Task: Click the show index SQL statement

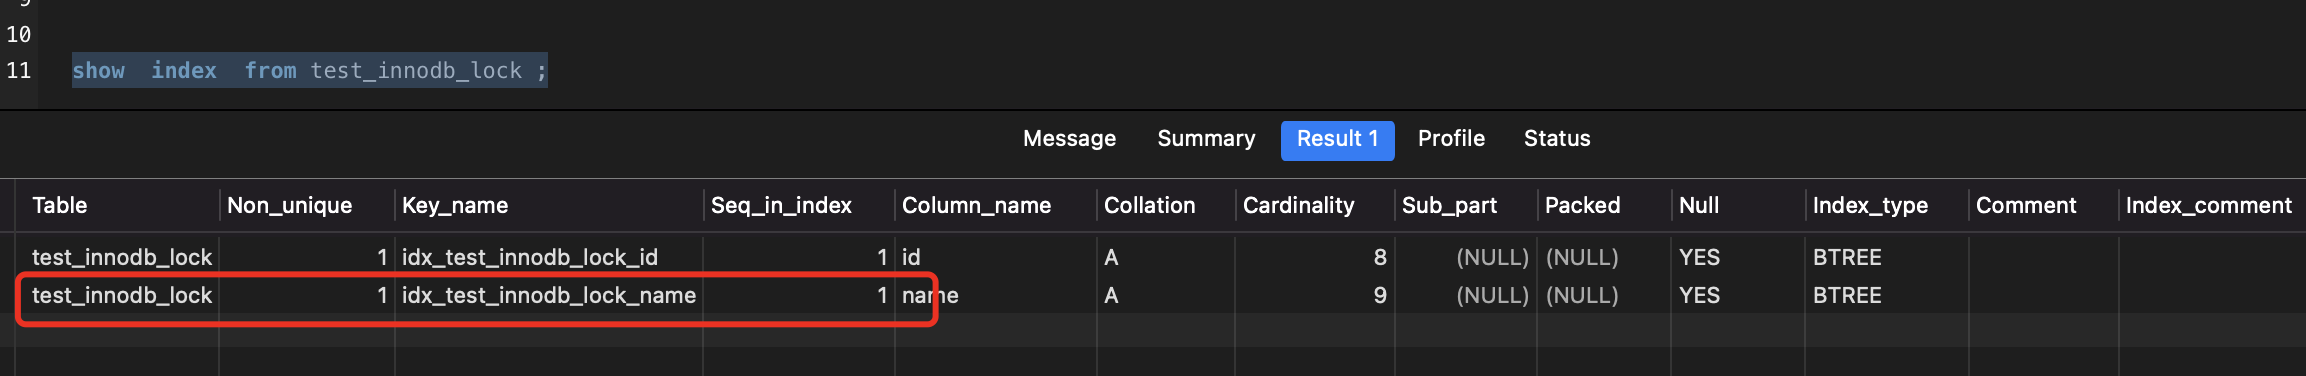Action: 309,71
